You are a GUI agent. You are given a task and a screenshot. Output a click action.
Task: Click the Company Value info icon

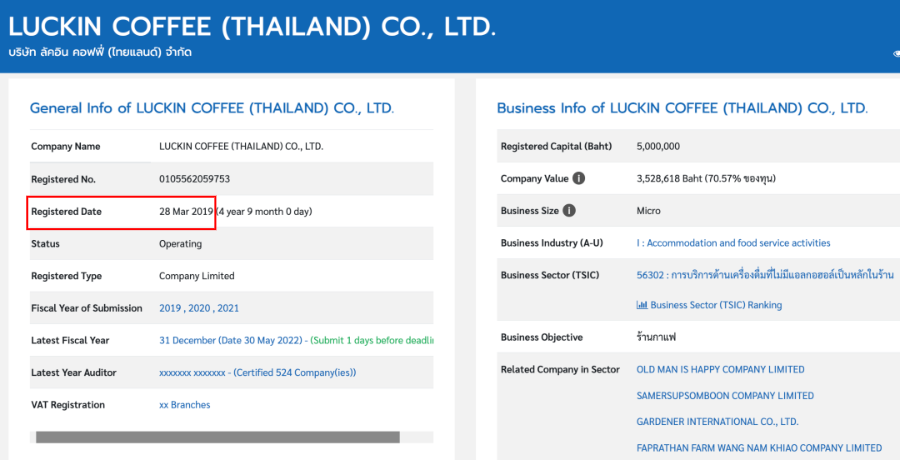pos(579,179)
